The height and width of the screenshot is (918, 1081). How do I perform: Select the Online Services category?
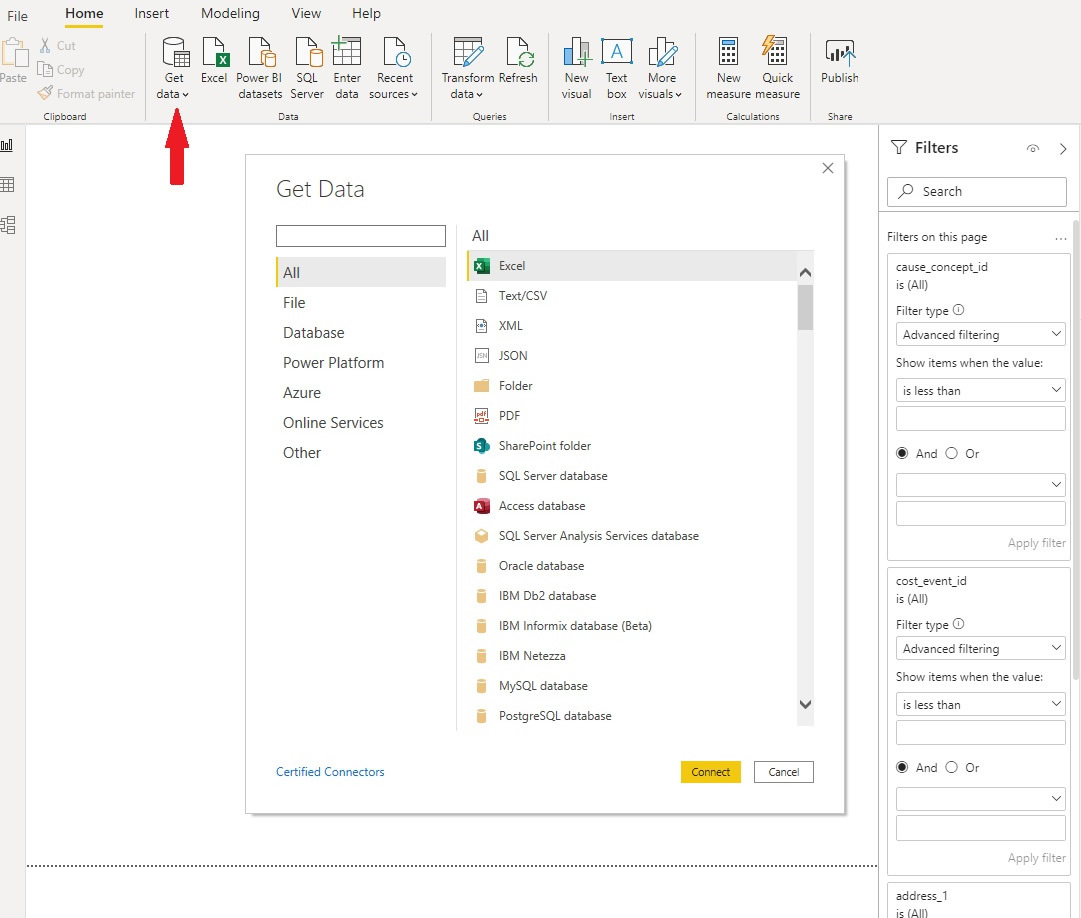pos(361,422)
